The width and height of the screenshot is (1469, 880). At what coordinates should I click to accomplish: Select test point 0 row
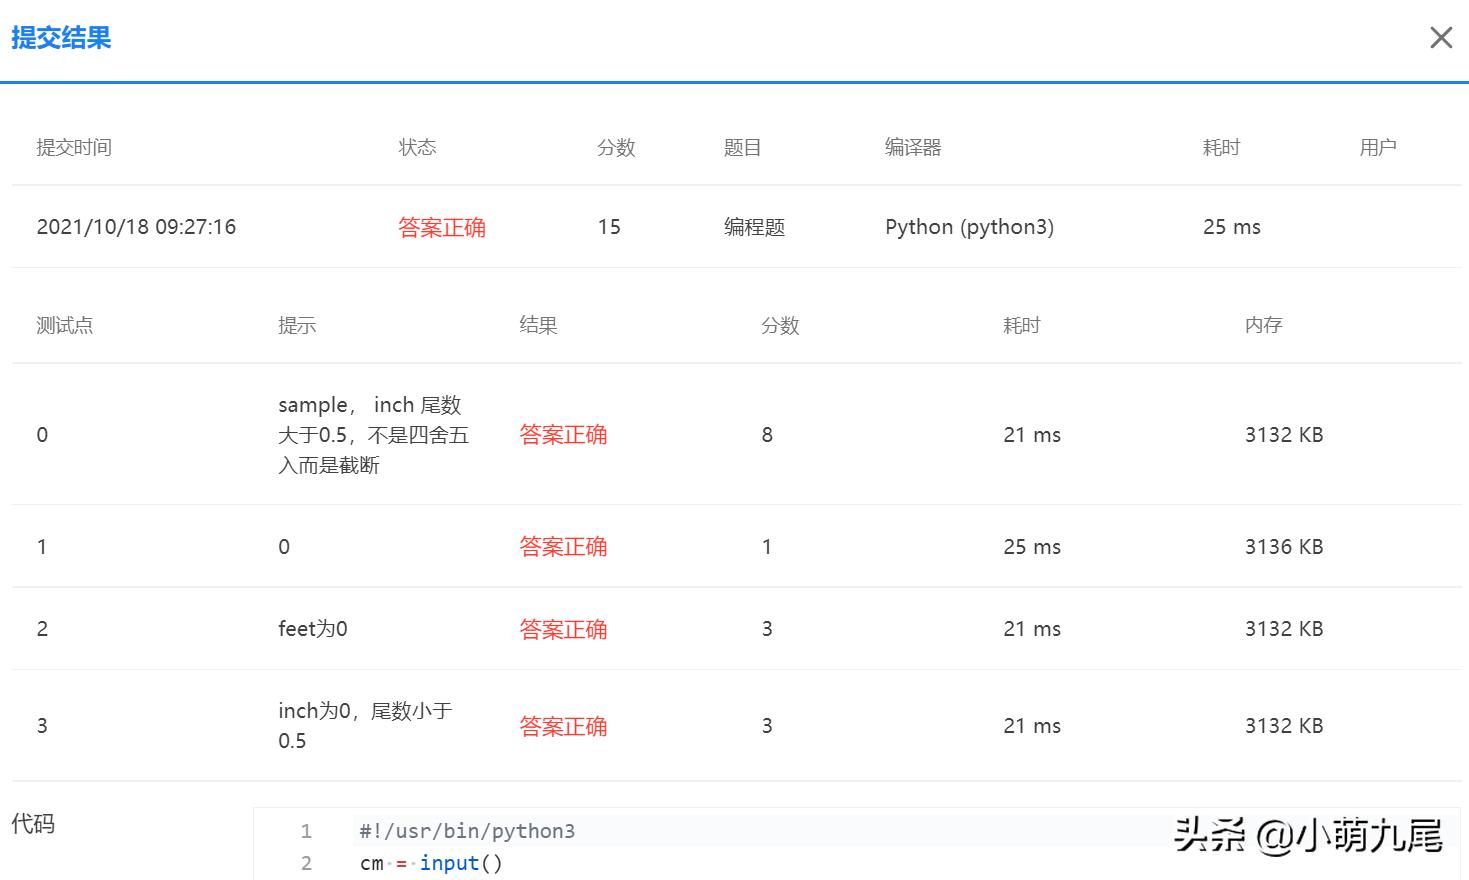tap(42, 435)
